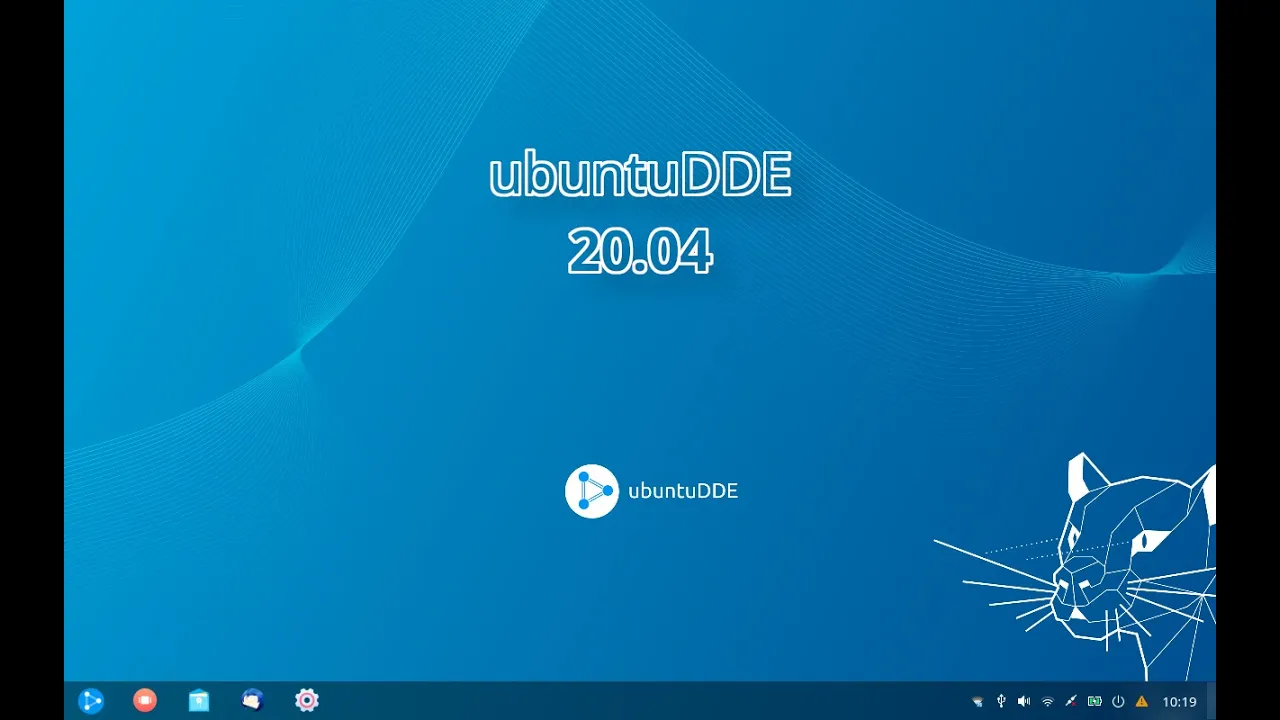Click the network tray icon beside the USB icon
1280x720 pixels.
pyautogui.click(x=978, y=702)
